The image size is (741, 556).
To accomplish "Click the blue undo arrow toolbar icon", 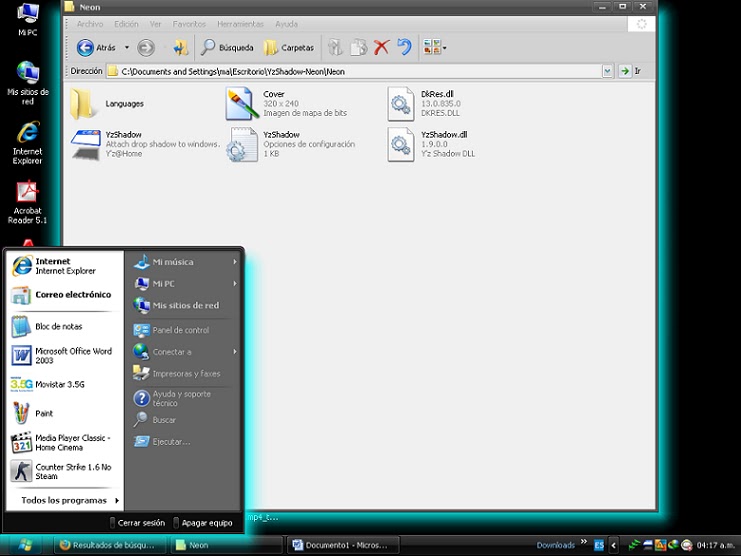I will point(404,47).
